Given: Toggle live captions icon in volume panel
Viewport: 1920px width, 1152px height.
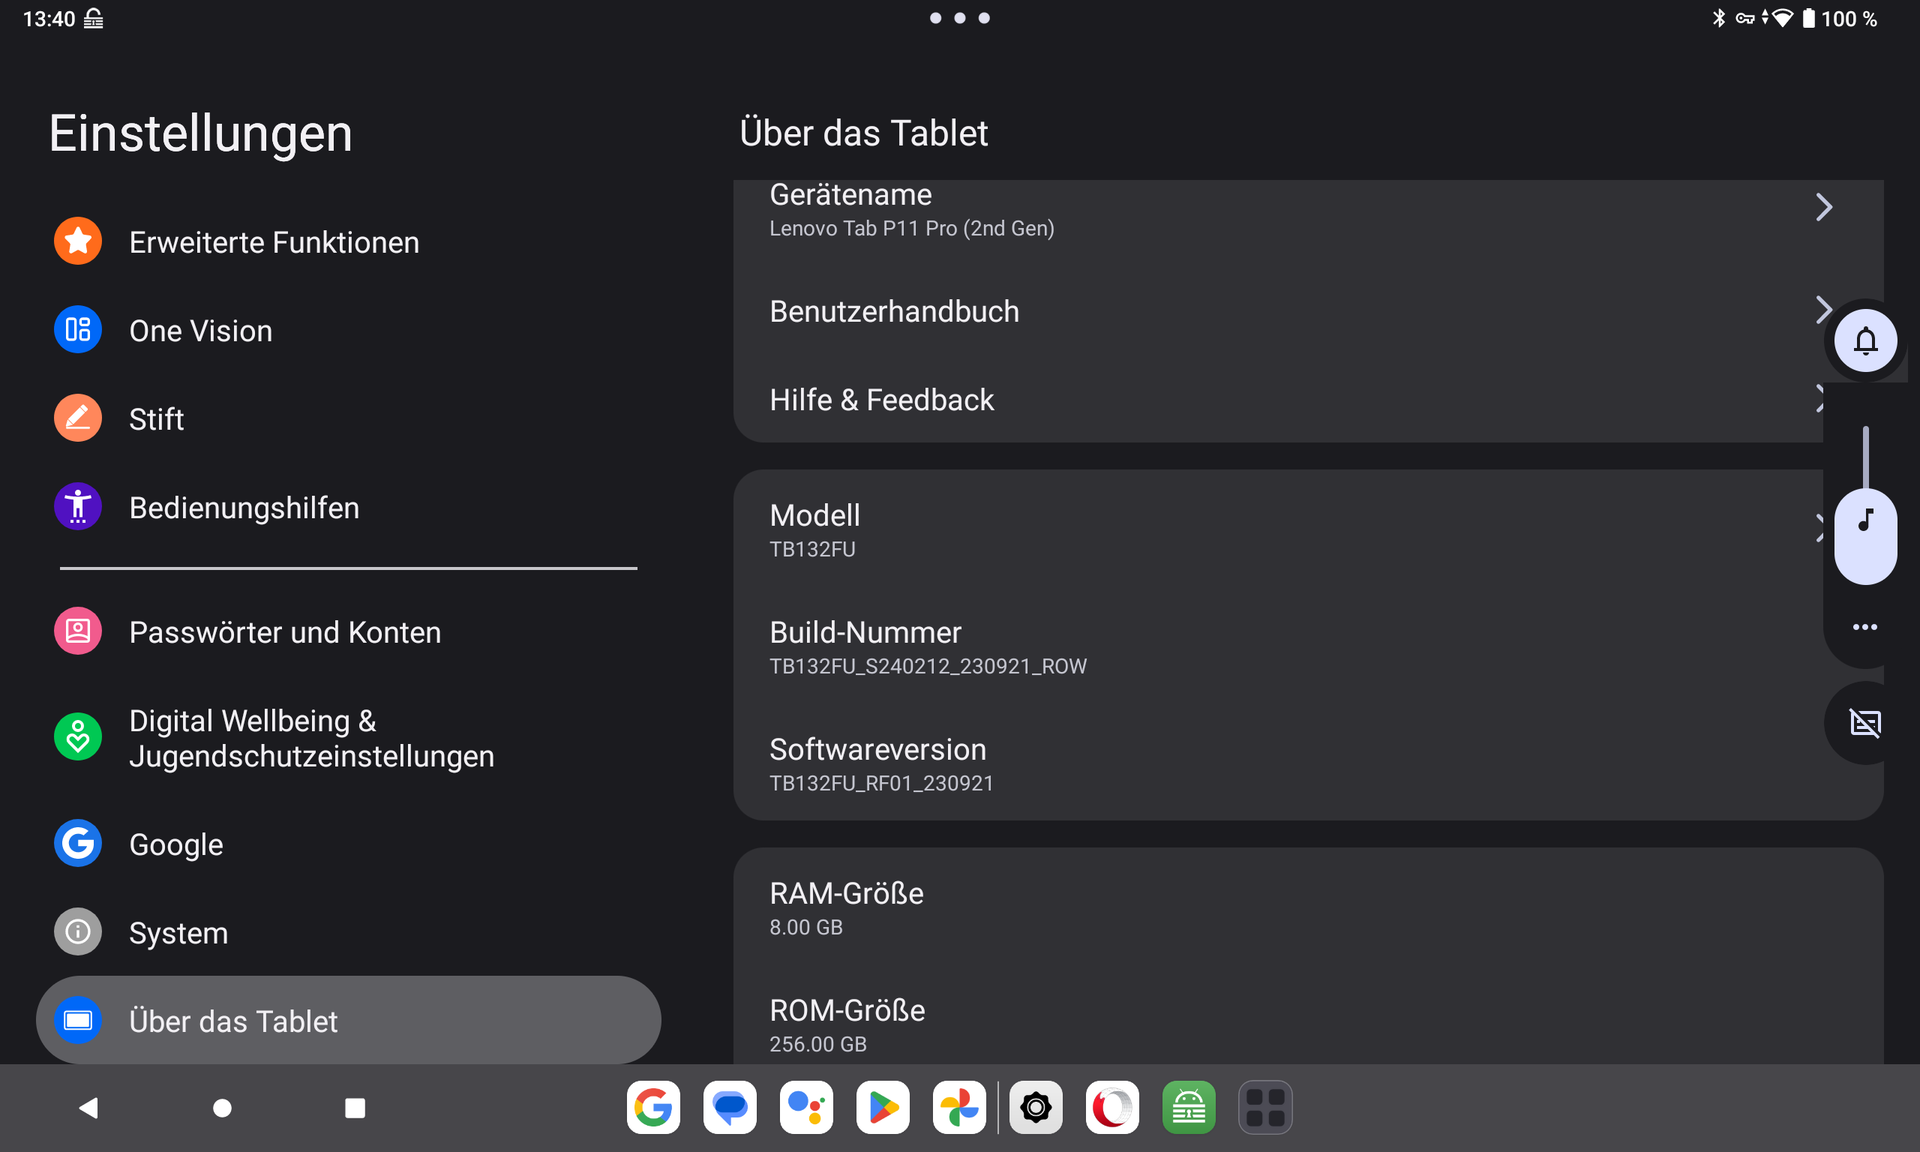Looking at the screenshot, I should point(1865,722).
